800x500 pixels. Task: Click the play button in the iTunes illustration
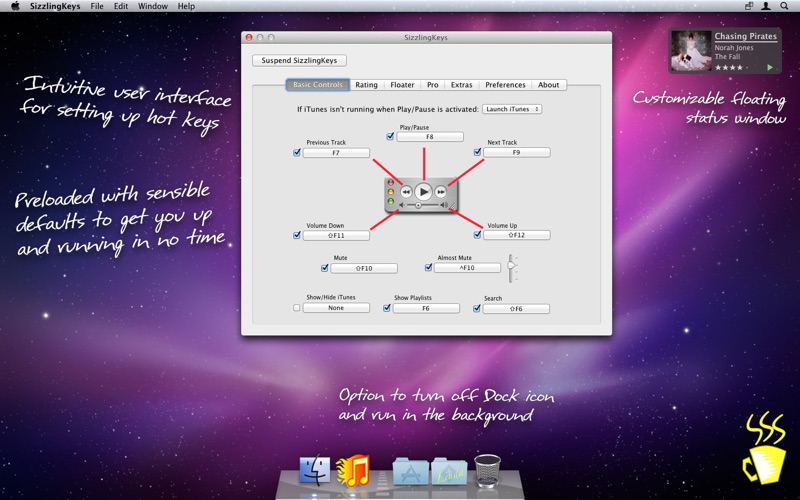tap(423, 192)
